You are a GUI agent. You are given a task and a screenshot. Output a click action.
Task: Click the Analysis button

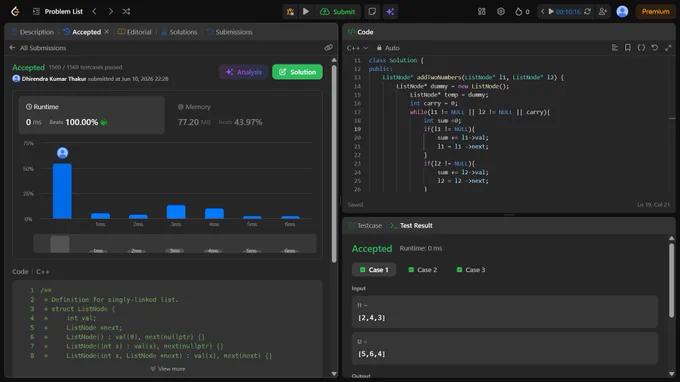pos(244,72)
